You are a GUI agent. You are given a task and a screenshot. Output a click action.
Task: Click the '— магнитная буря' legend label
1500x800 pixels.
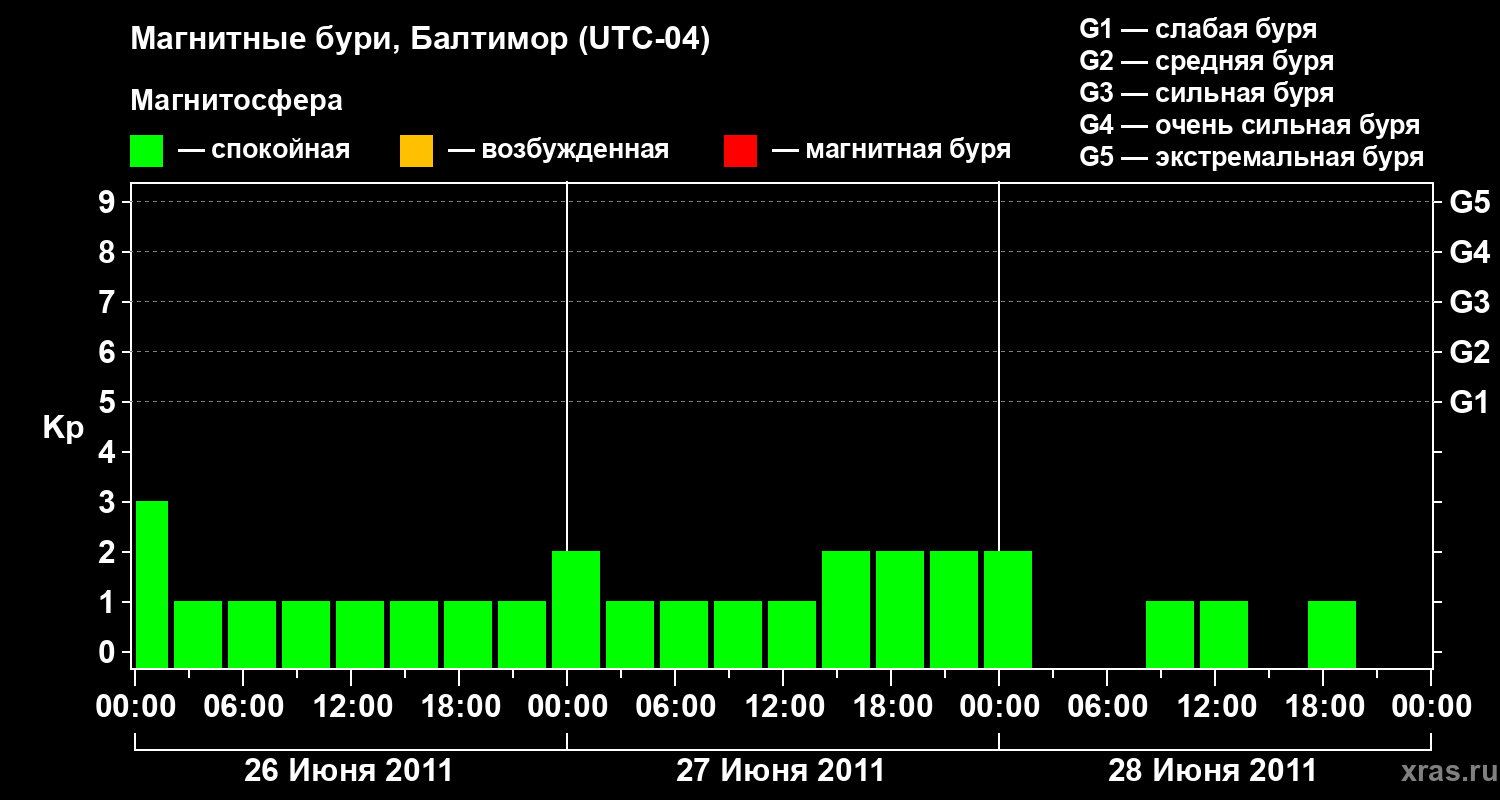[892, 150]
